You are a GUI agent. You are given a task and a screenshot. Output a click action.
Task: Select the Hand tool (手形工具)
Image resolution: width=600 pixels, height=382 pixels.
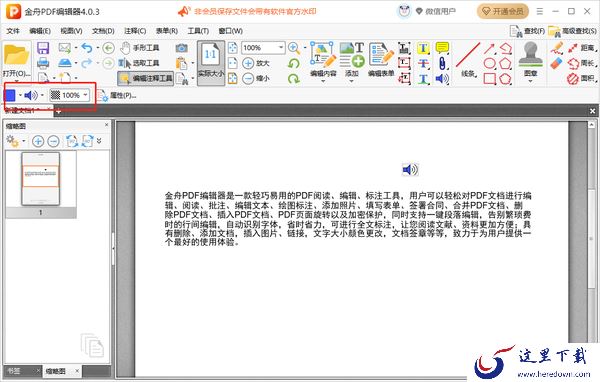click(x=139, y=48)
